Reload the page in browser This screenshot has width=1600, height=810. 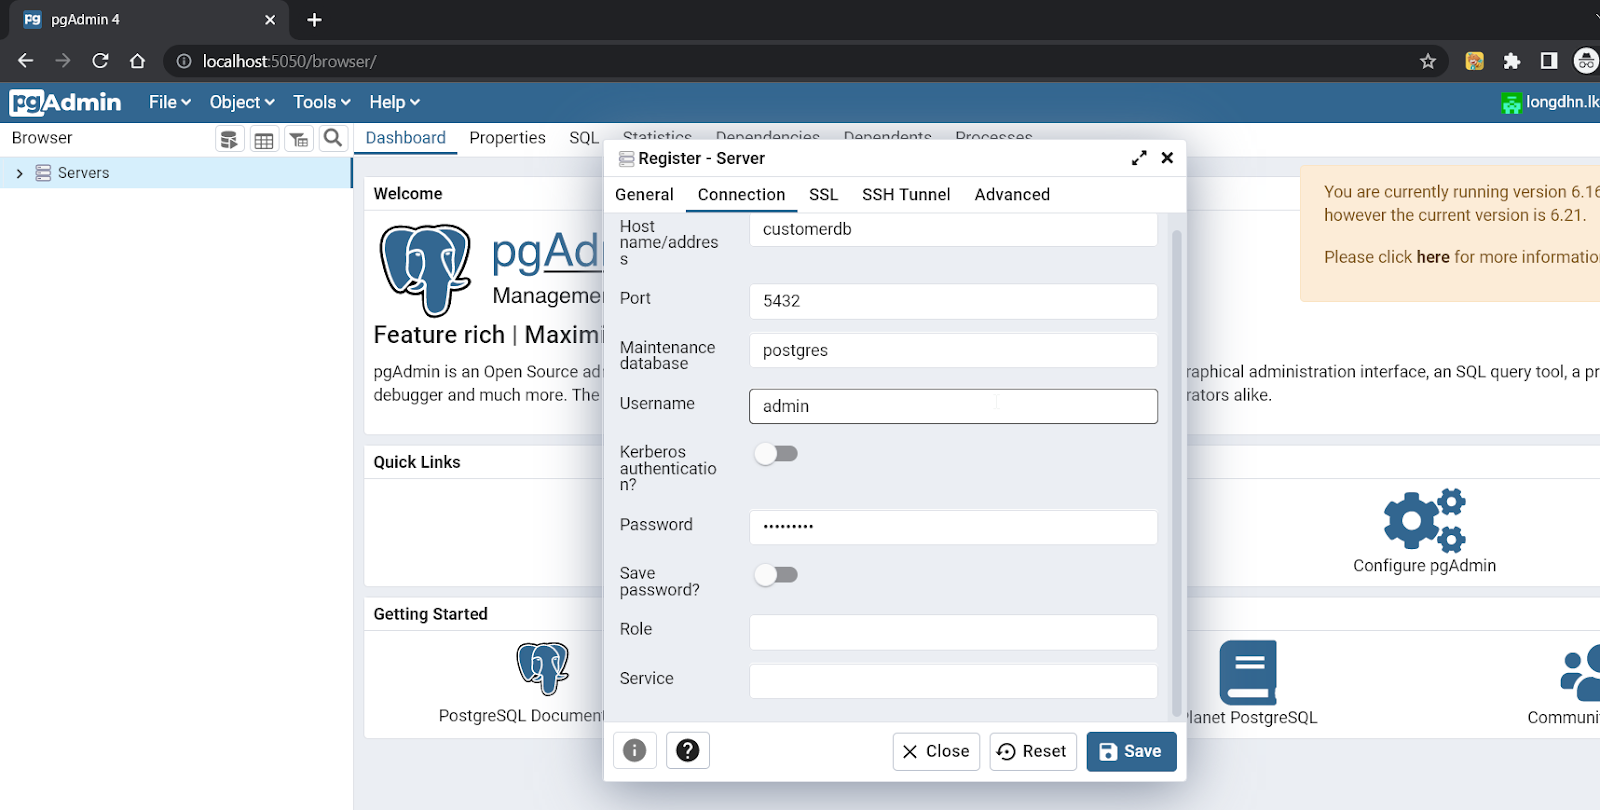tap(100, 61)
